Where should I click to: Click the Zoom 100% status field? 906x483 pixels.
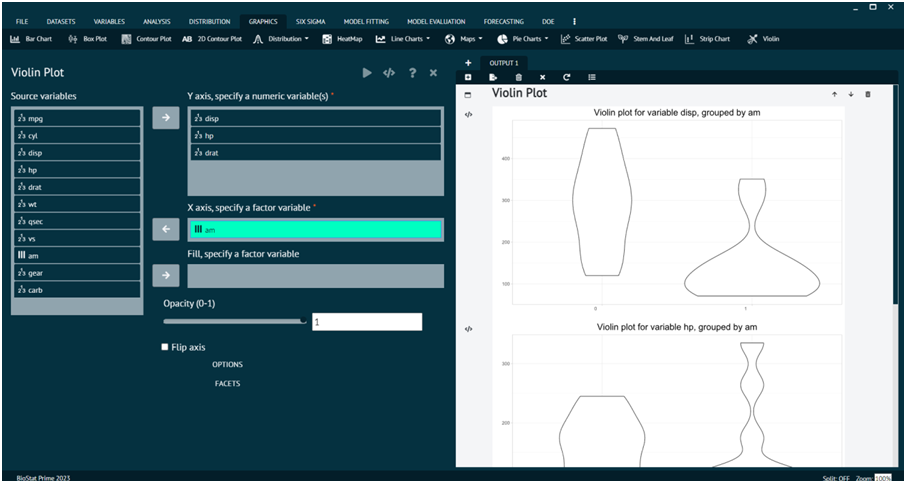tap(882, 478)
